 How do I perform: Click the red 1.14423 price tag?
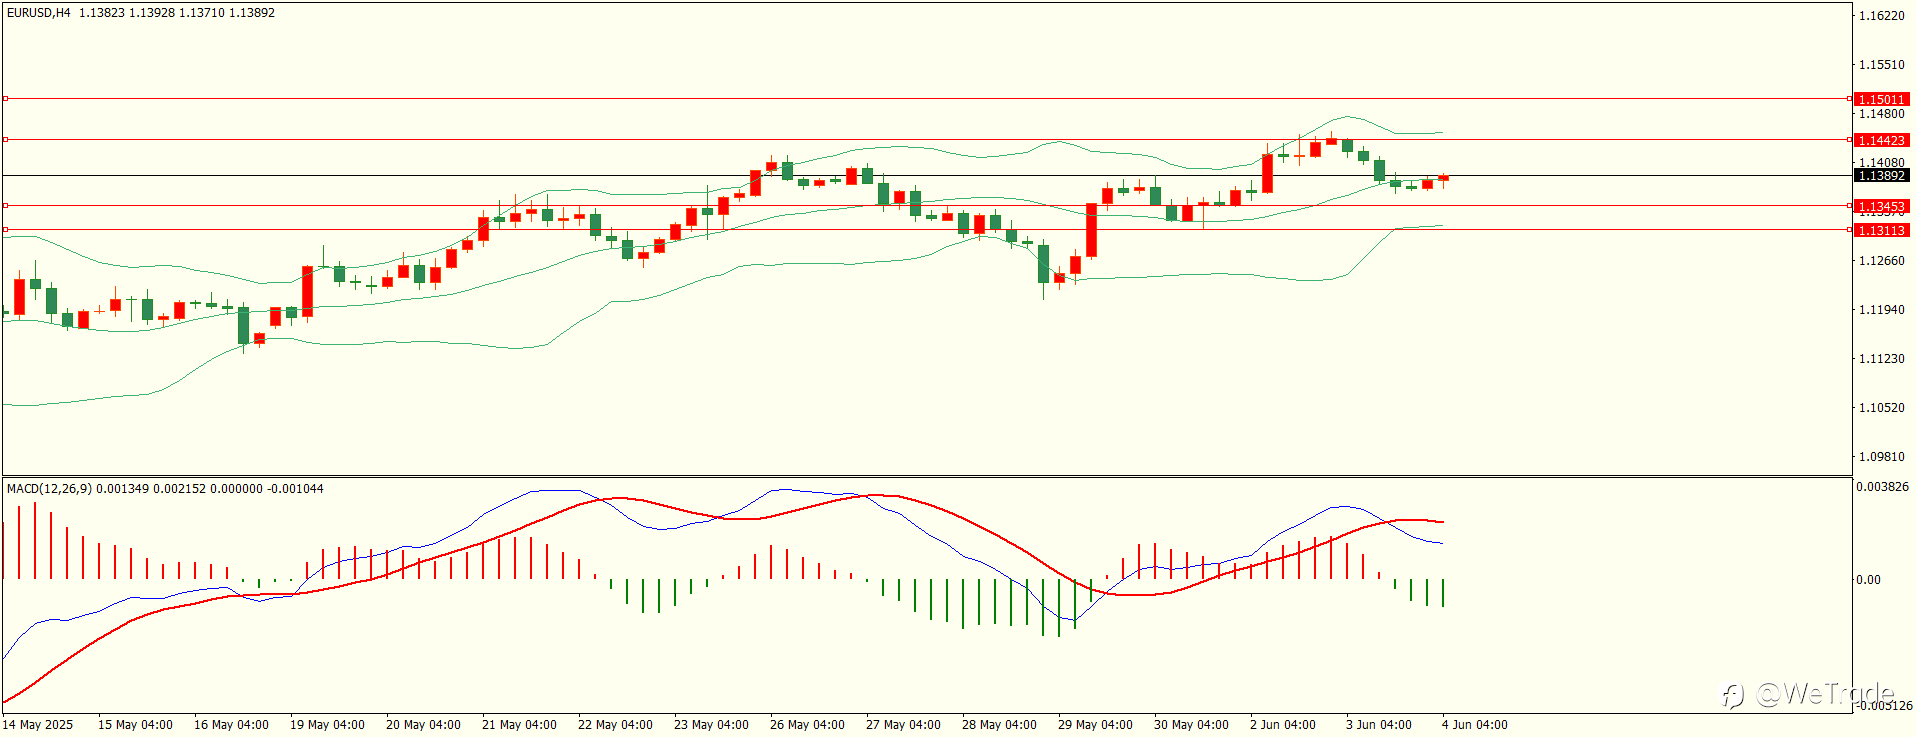coord(1881,141)
